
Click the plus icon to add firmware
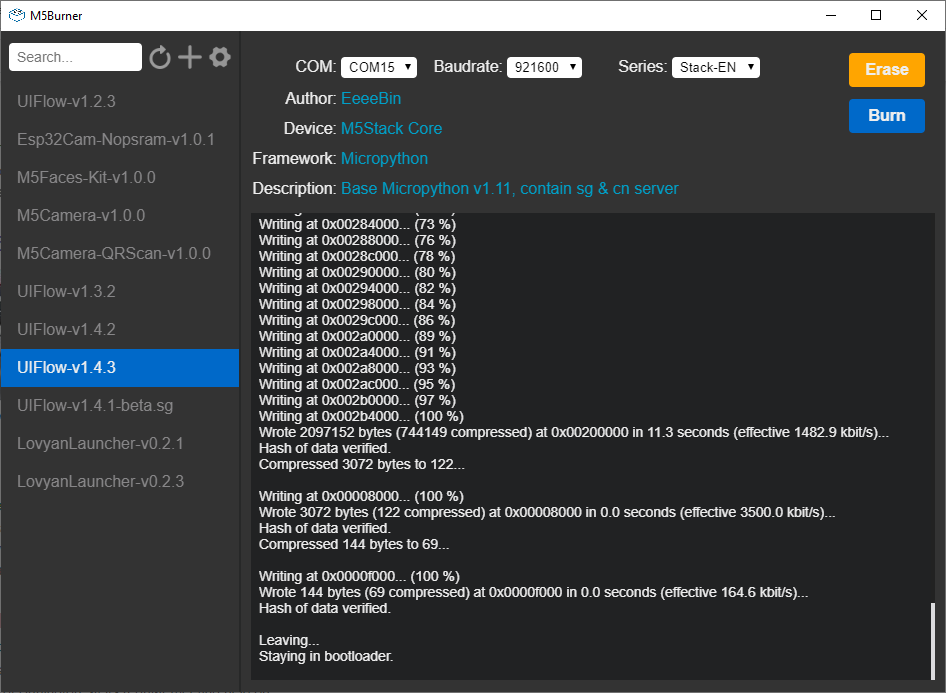190,57
